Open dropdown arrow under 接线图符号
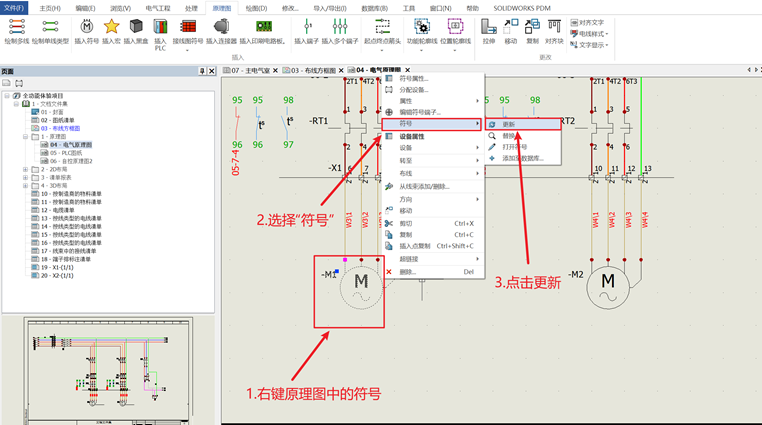762x425 pixels. (188, 51)
